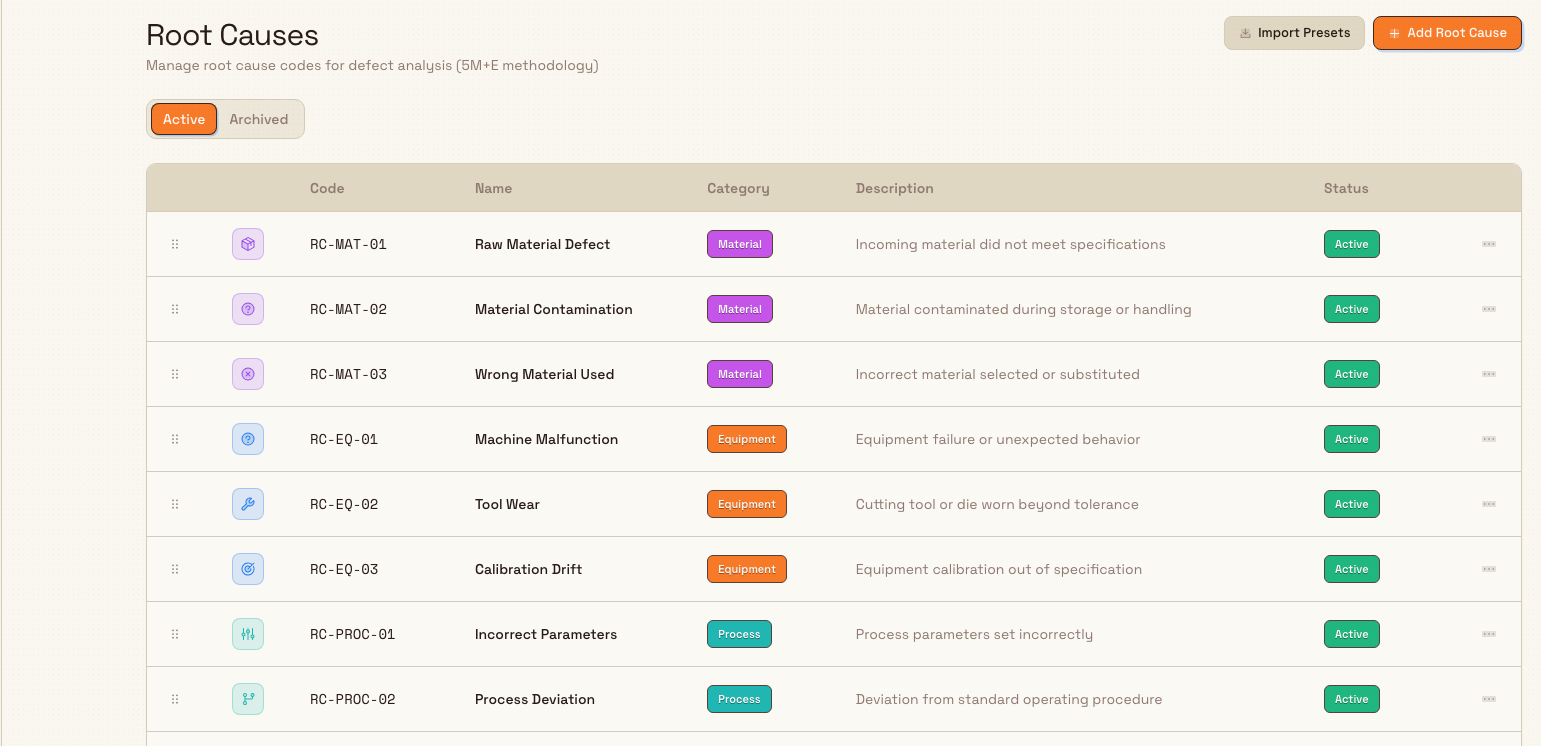Click the name Calibration Drift

coord(528,569)
